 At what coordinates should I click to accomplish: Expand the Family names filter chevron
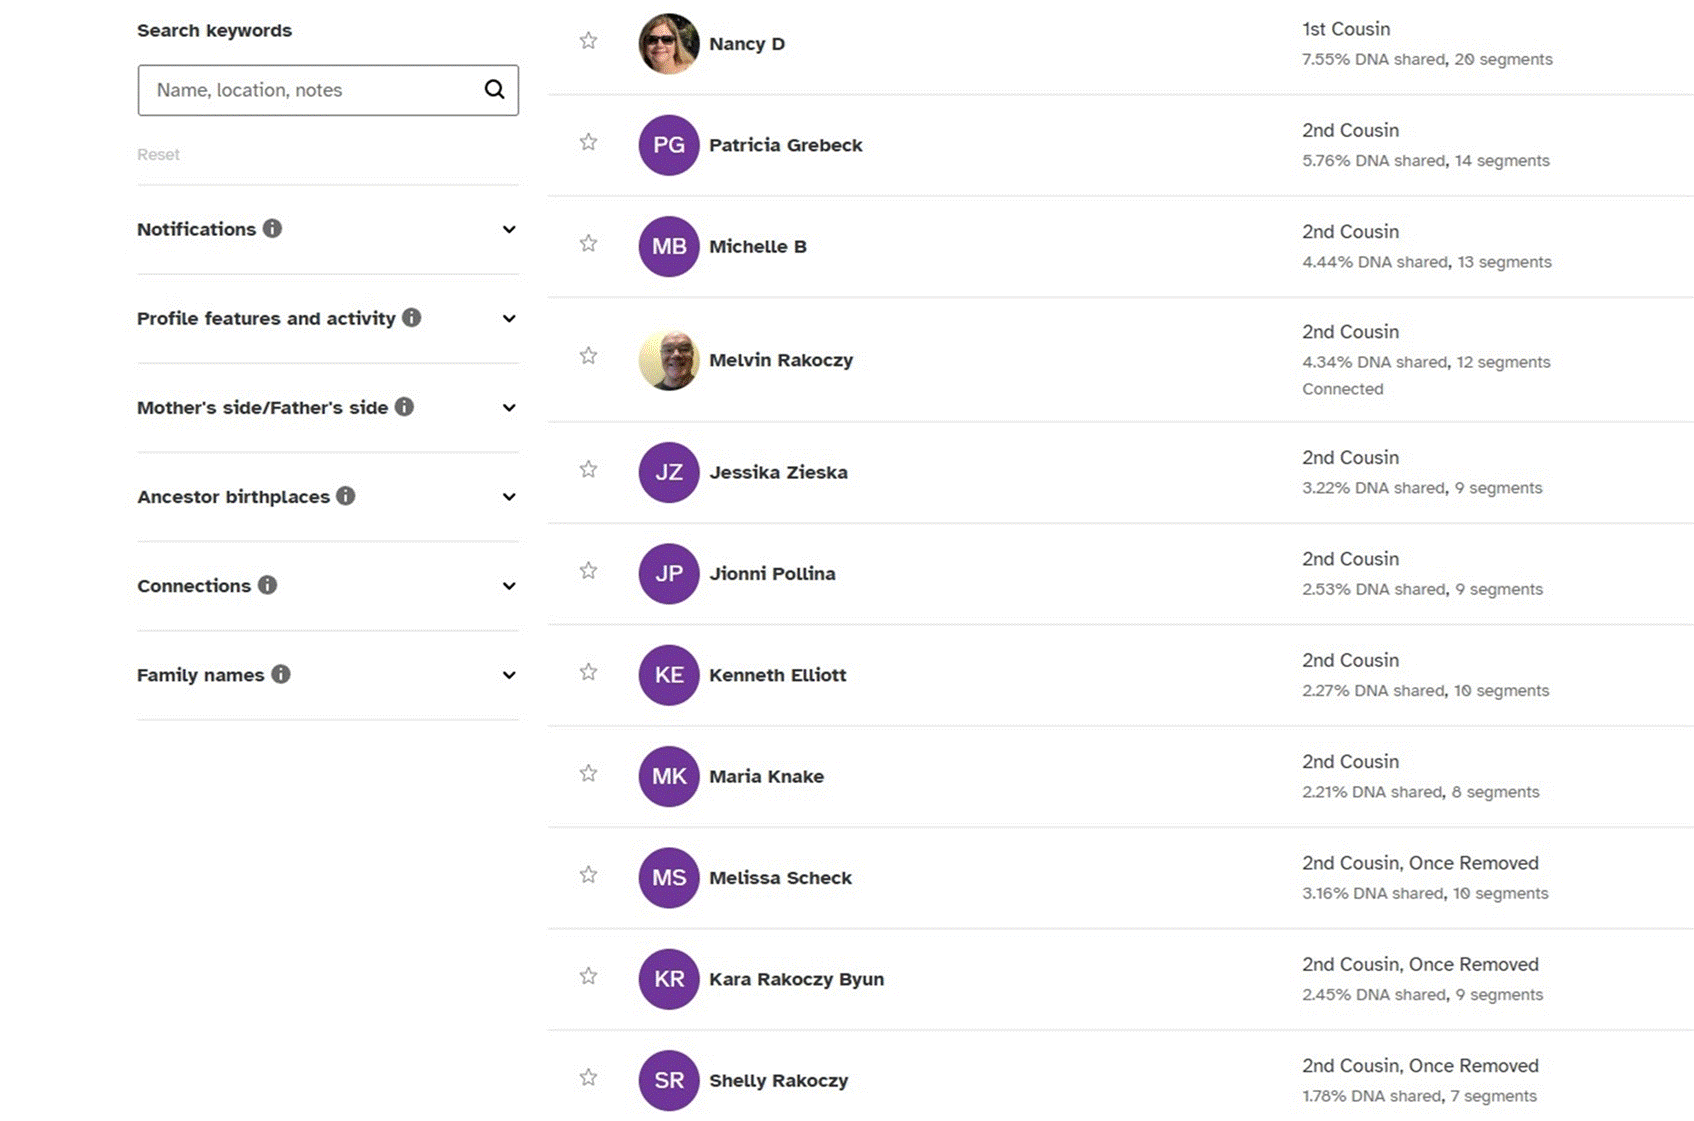(x=509, y=675)
